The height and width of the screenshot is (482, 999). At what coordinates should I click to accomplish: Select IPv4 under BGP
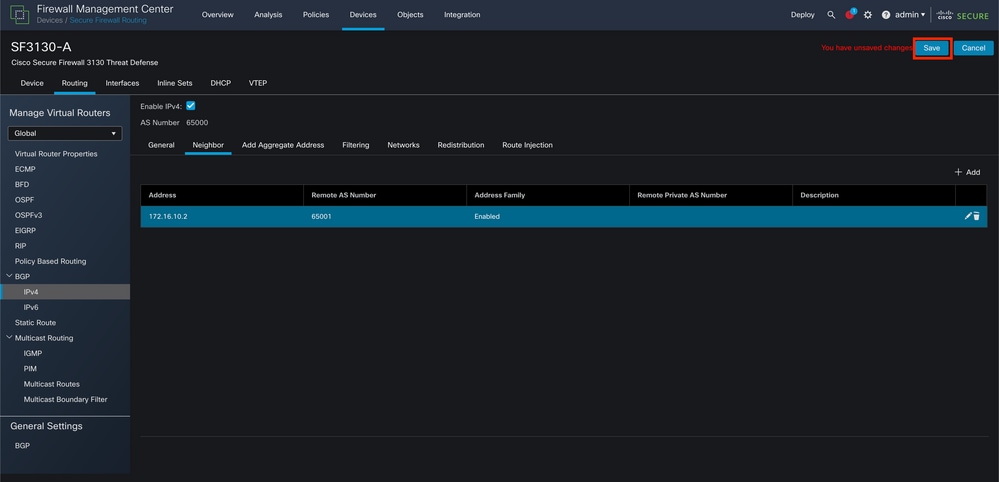point(65,292)
